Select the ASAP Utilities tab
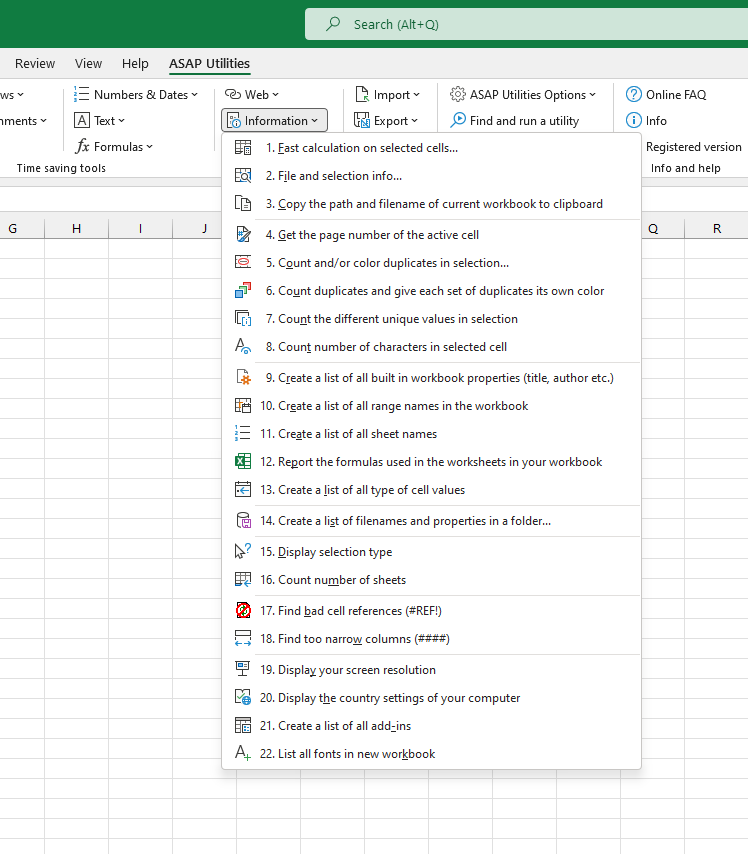The width and height of the screenshot is (748, 854). (x=209, y=64)
